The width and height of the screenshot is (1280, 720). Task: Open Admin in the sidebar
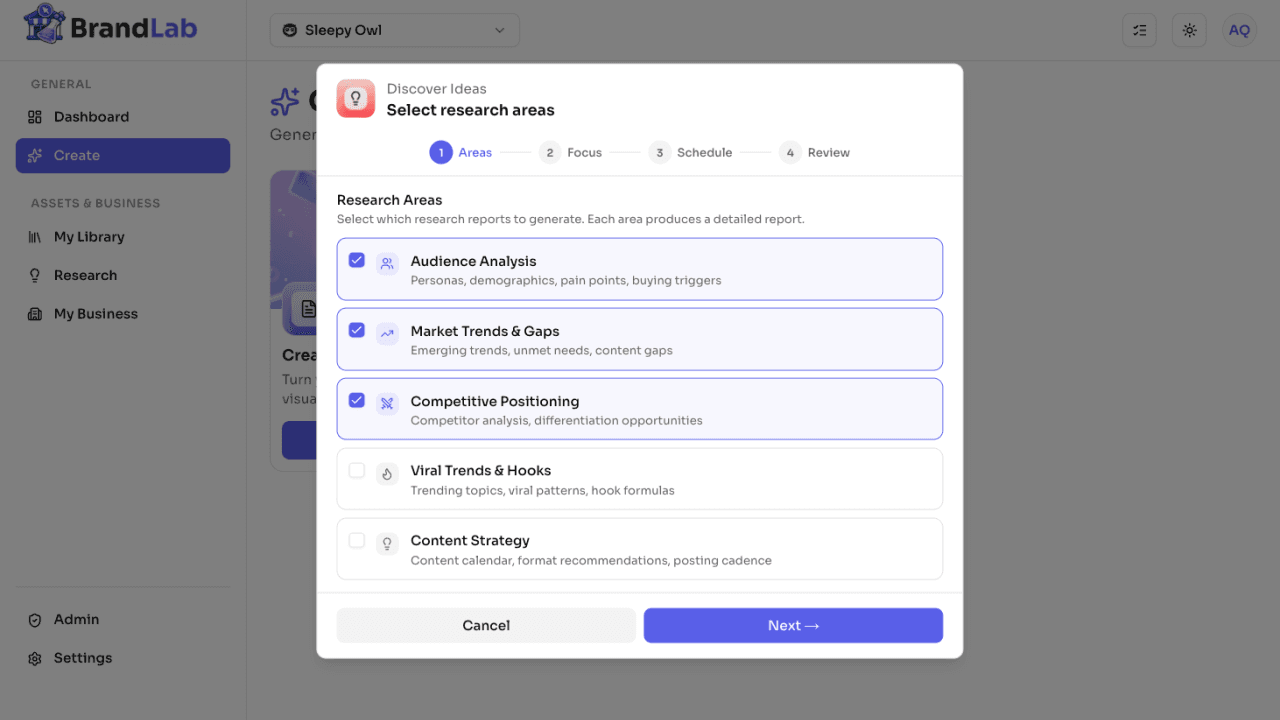pyautogui.click(x=123, y=620)
